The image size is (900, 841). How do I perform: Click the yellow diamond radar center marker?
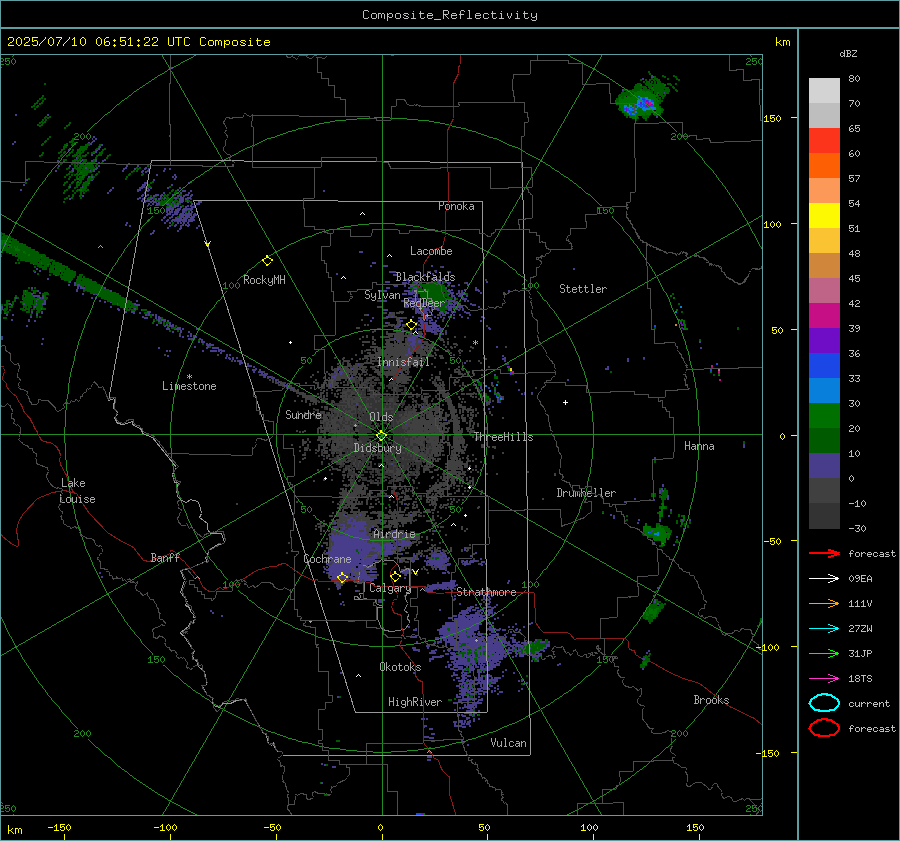coord(381,436)
